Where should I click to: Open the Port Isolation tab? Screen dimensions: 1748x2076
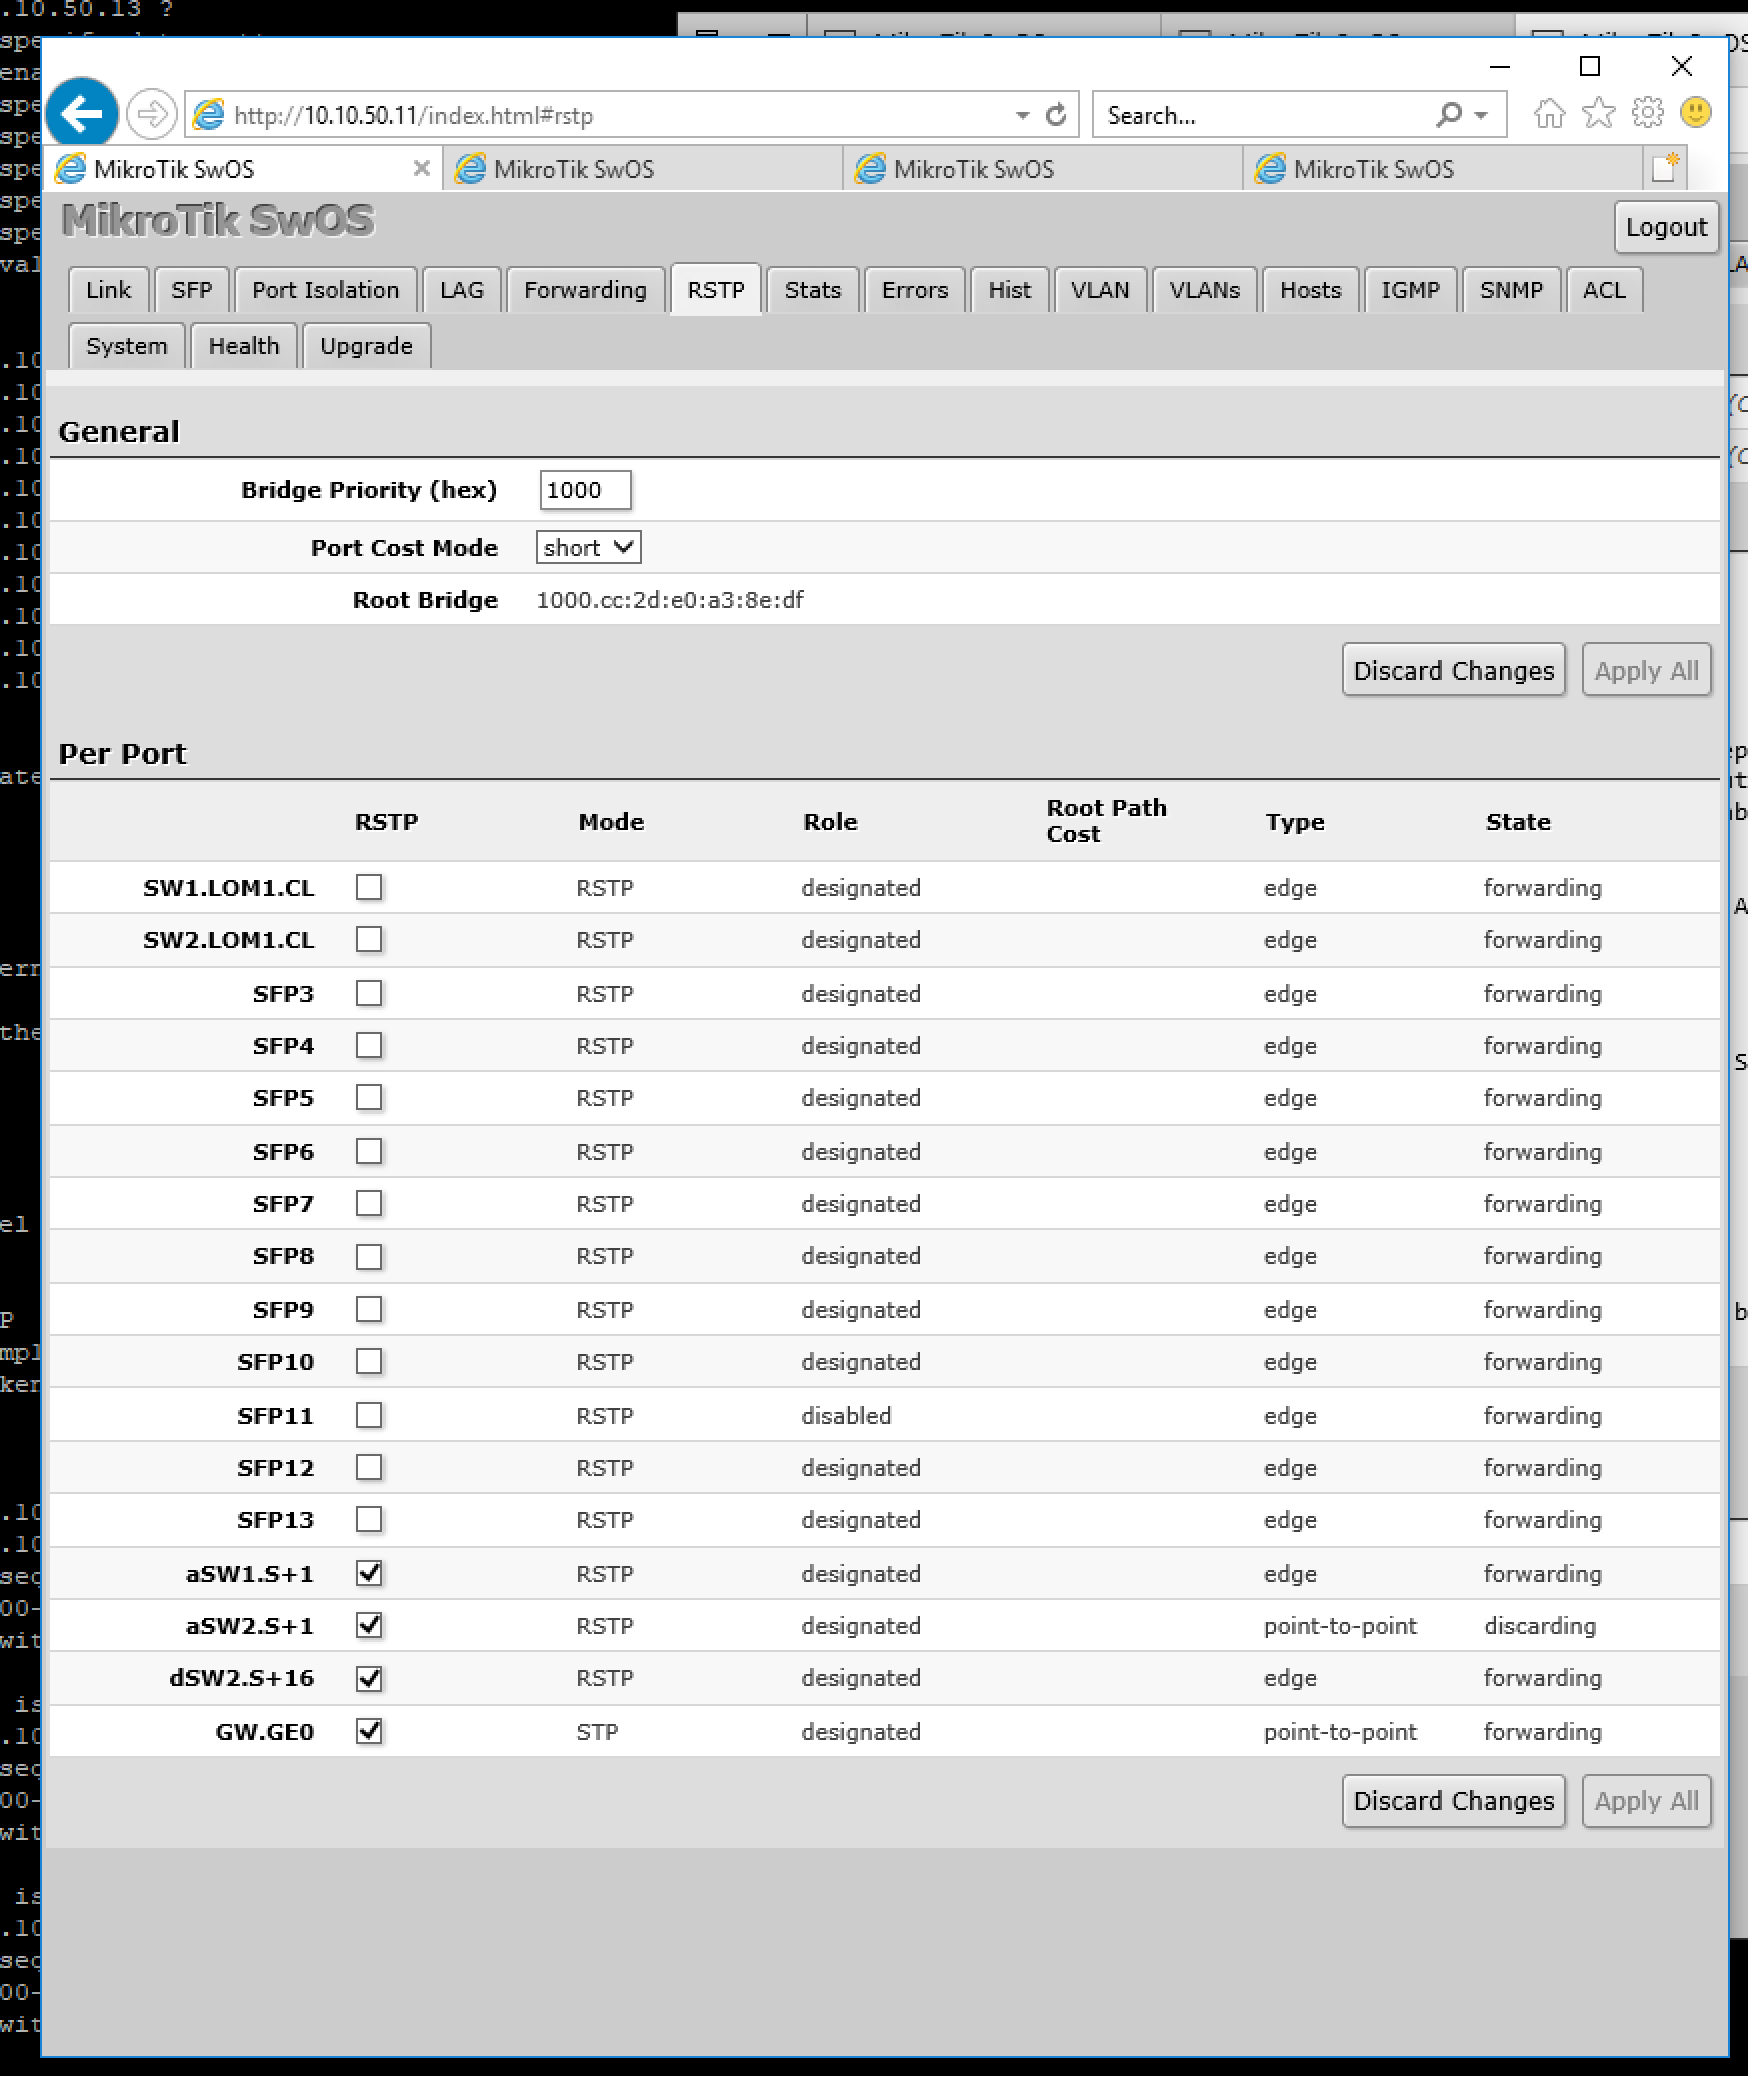tap(325, 290)
